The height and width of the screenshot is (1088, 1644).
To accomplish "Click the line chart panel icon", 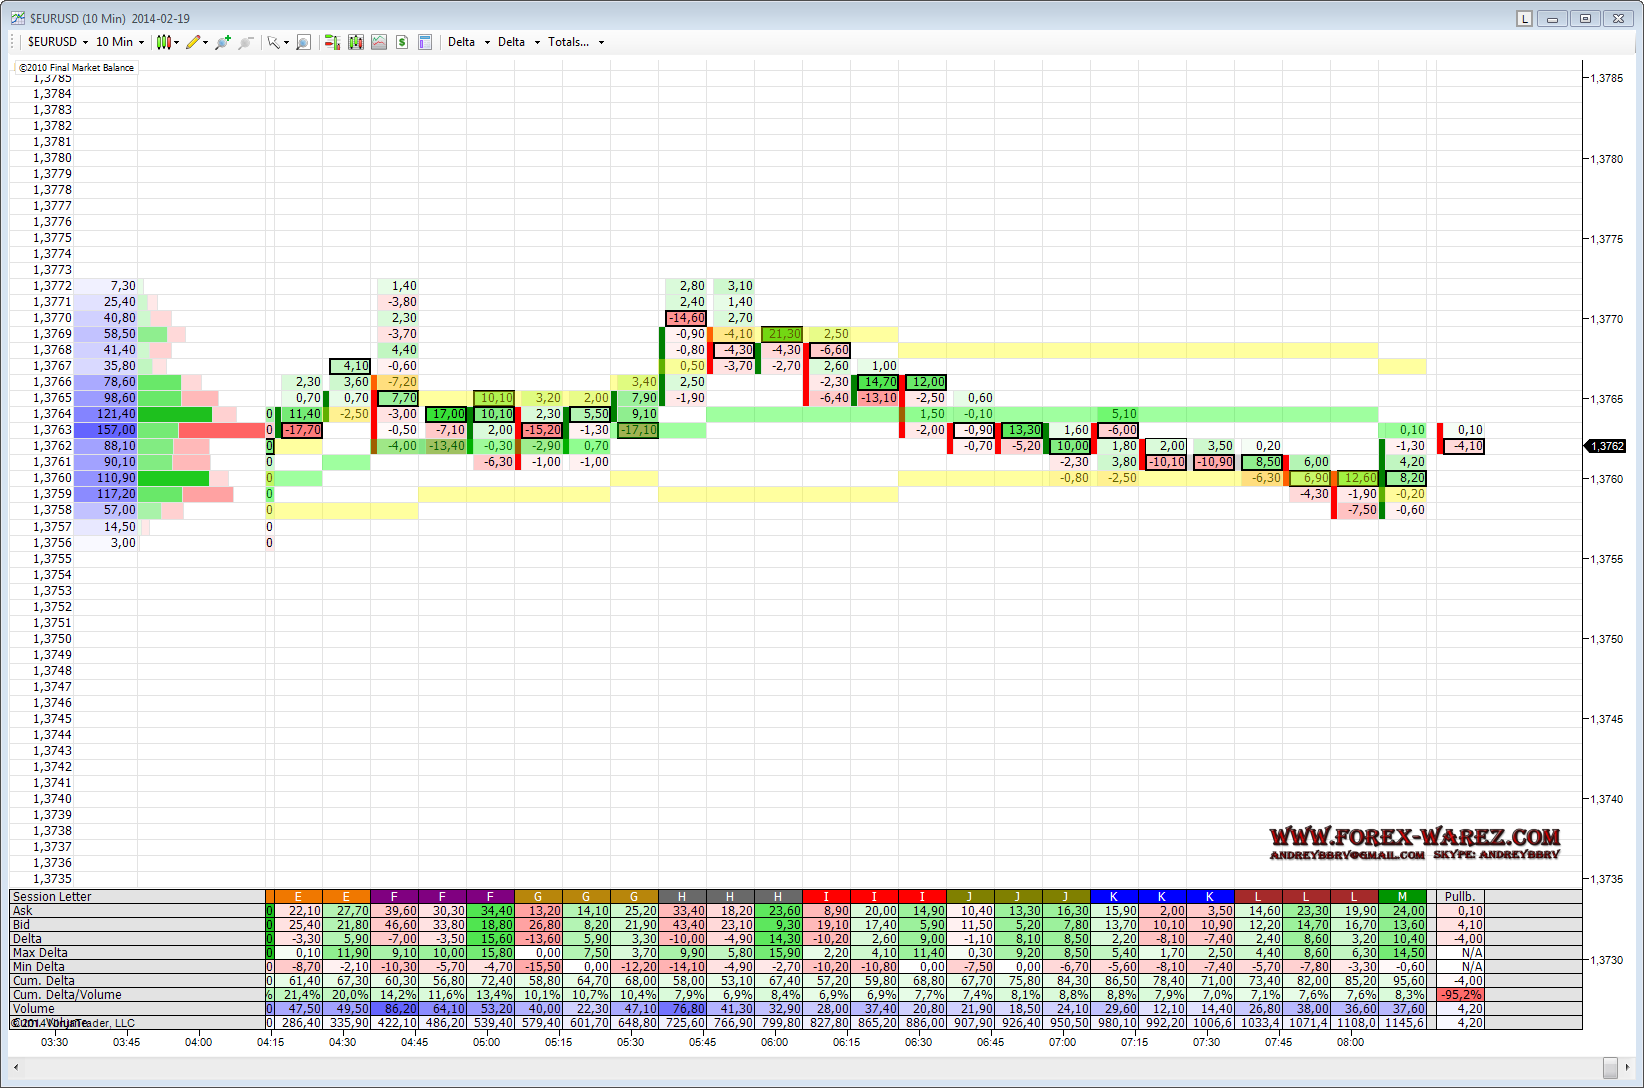I will 379,42.
